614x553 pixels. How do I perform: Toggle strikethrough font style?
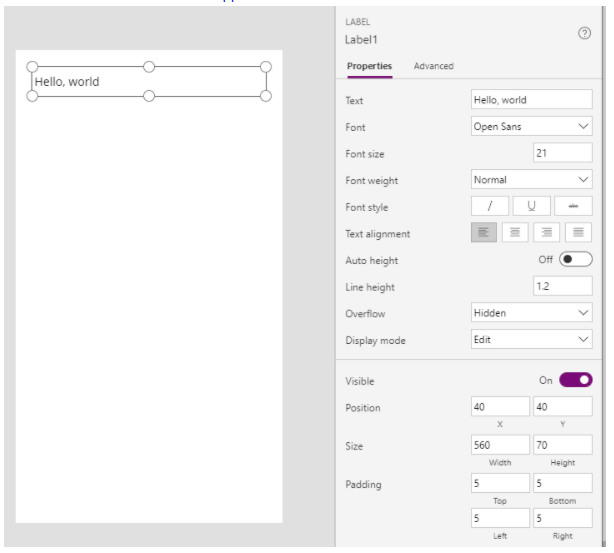pos(573,206)
